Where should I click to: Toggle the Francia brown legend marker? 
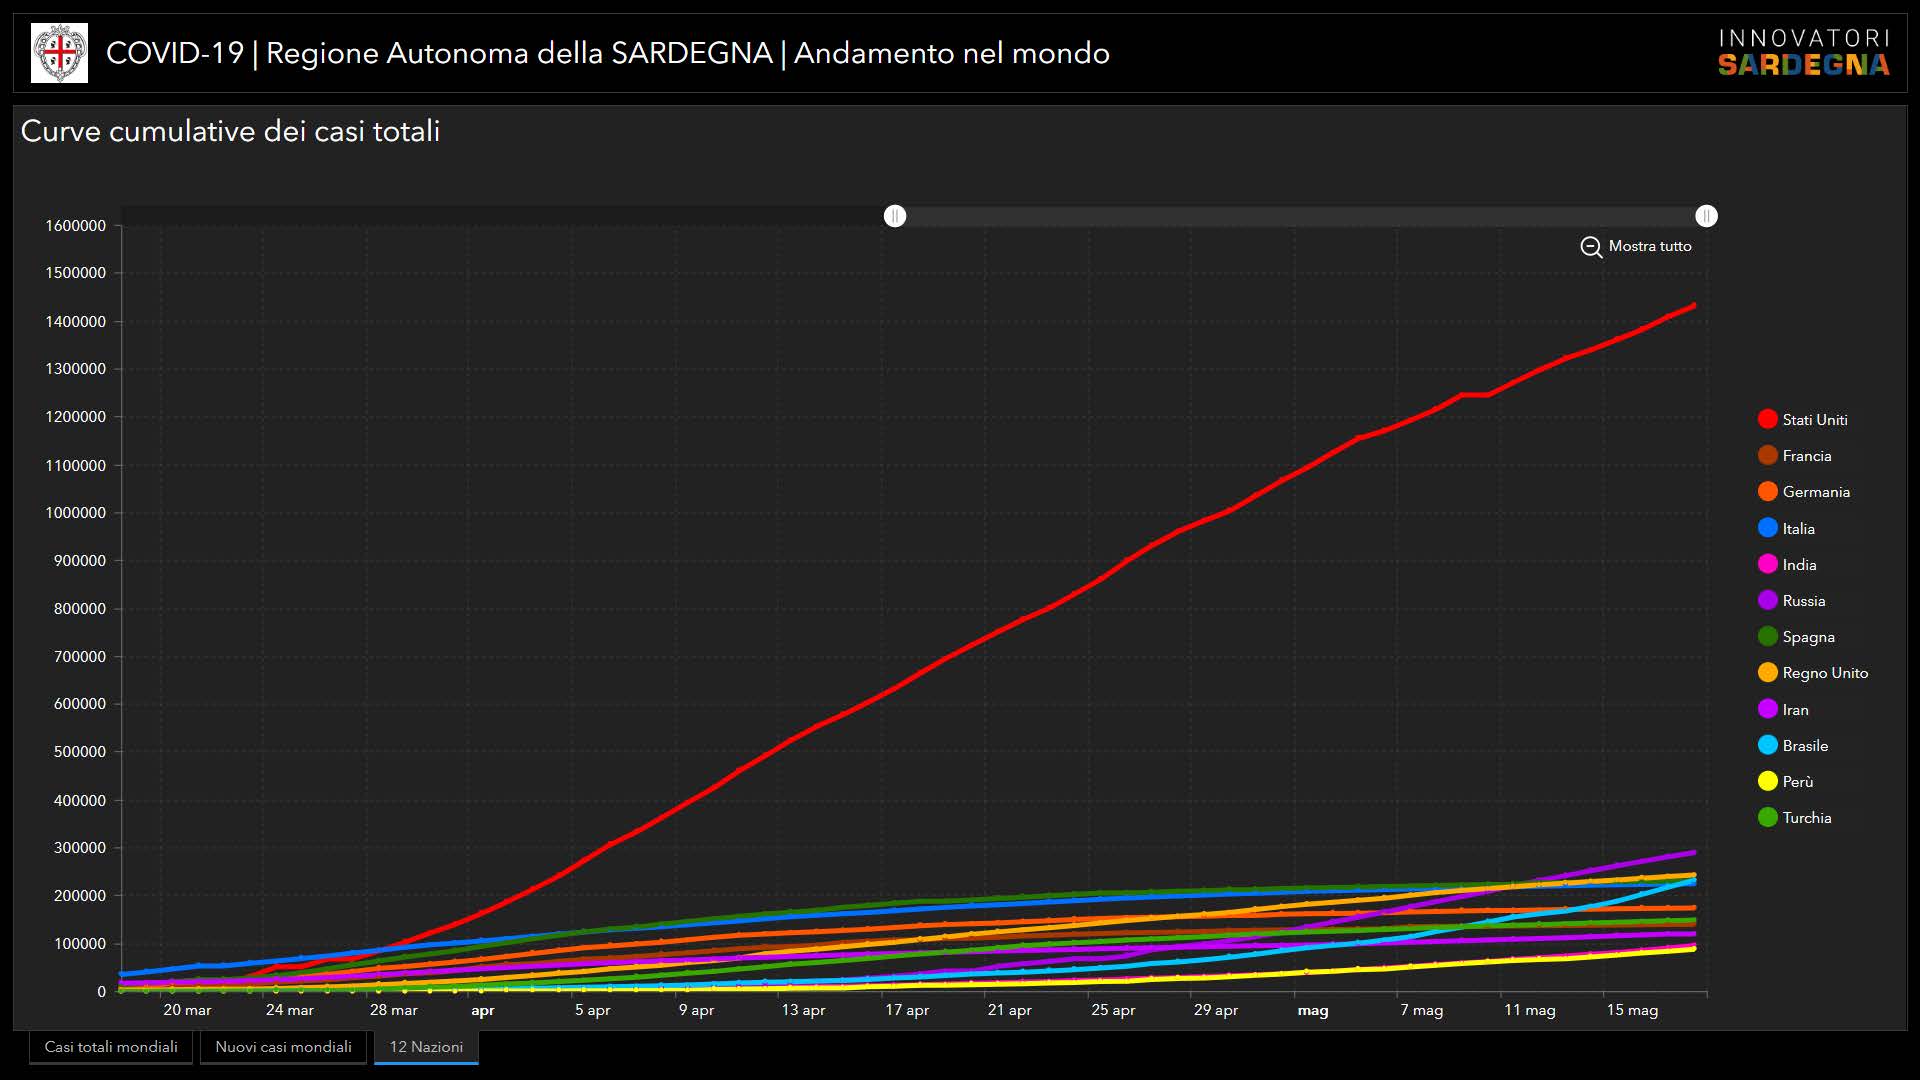1767,456
